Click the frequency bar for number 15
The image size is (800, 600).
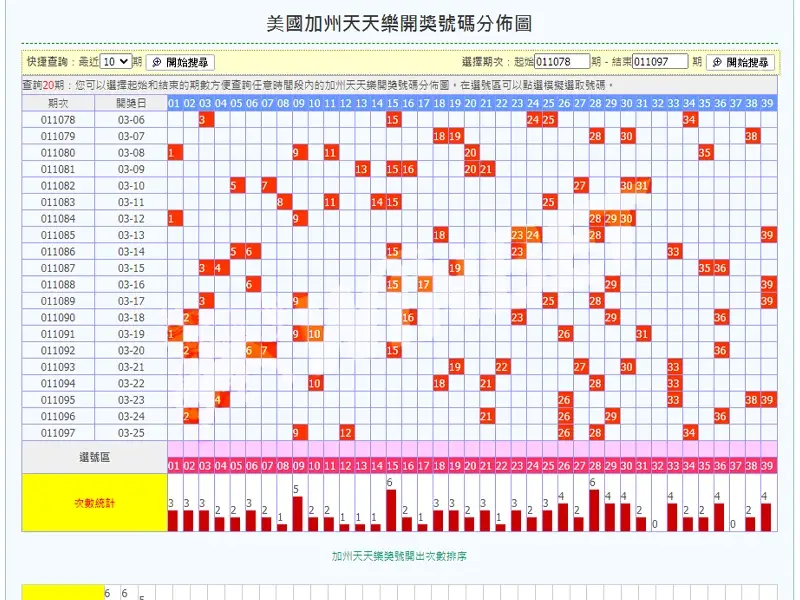(x=391, y=511)
